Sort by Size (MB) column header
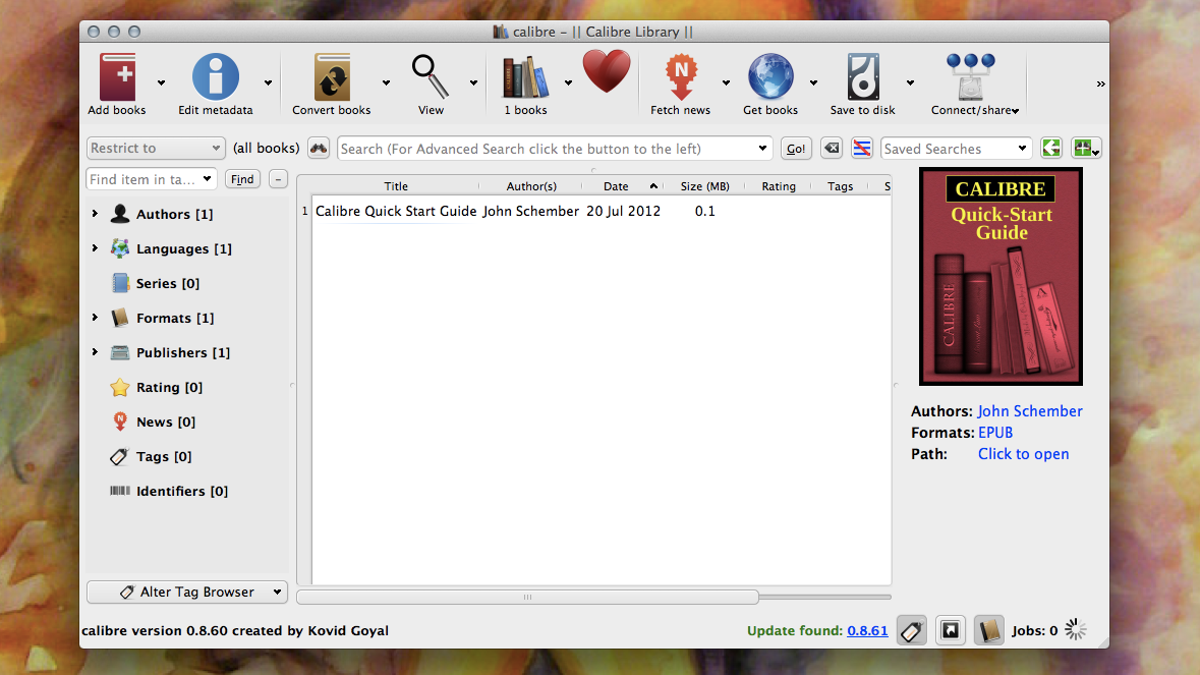This screenshot has width=1200, height=675. coord(705,186)
